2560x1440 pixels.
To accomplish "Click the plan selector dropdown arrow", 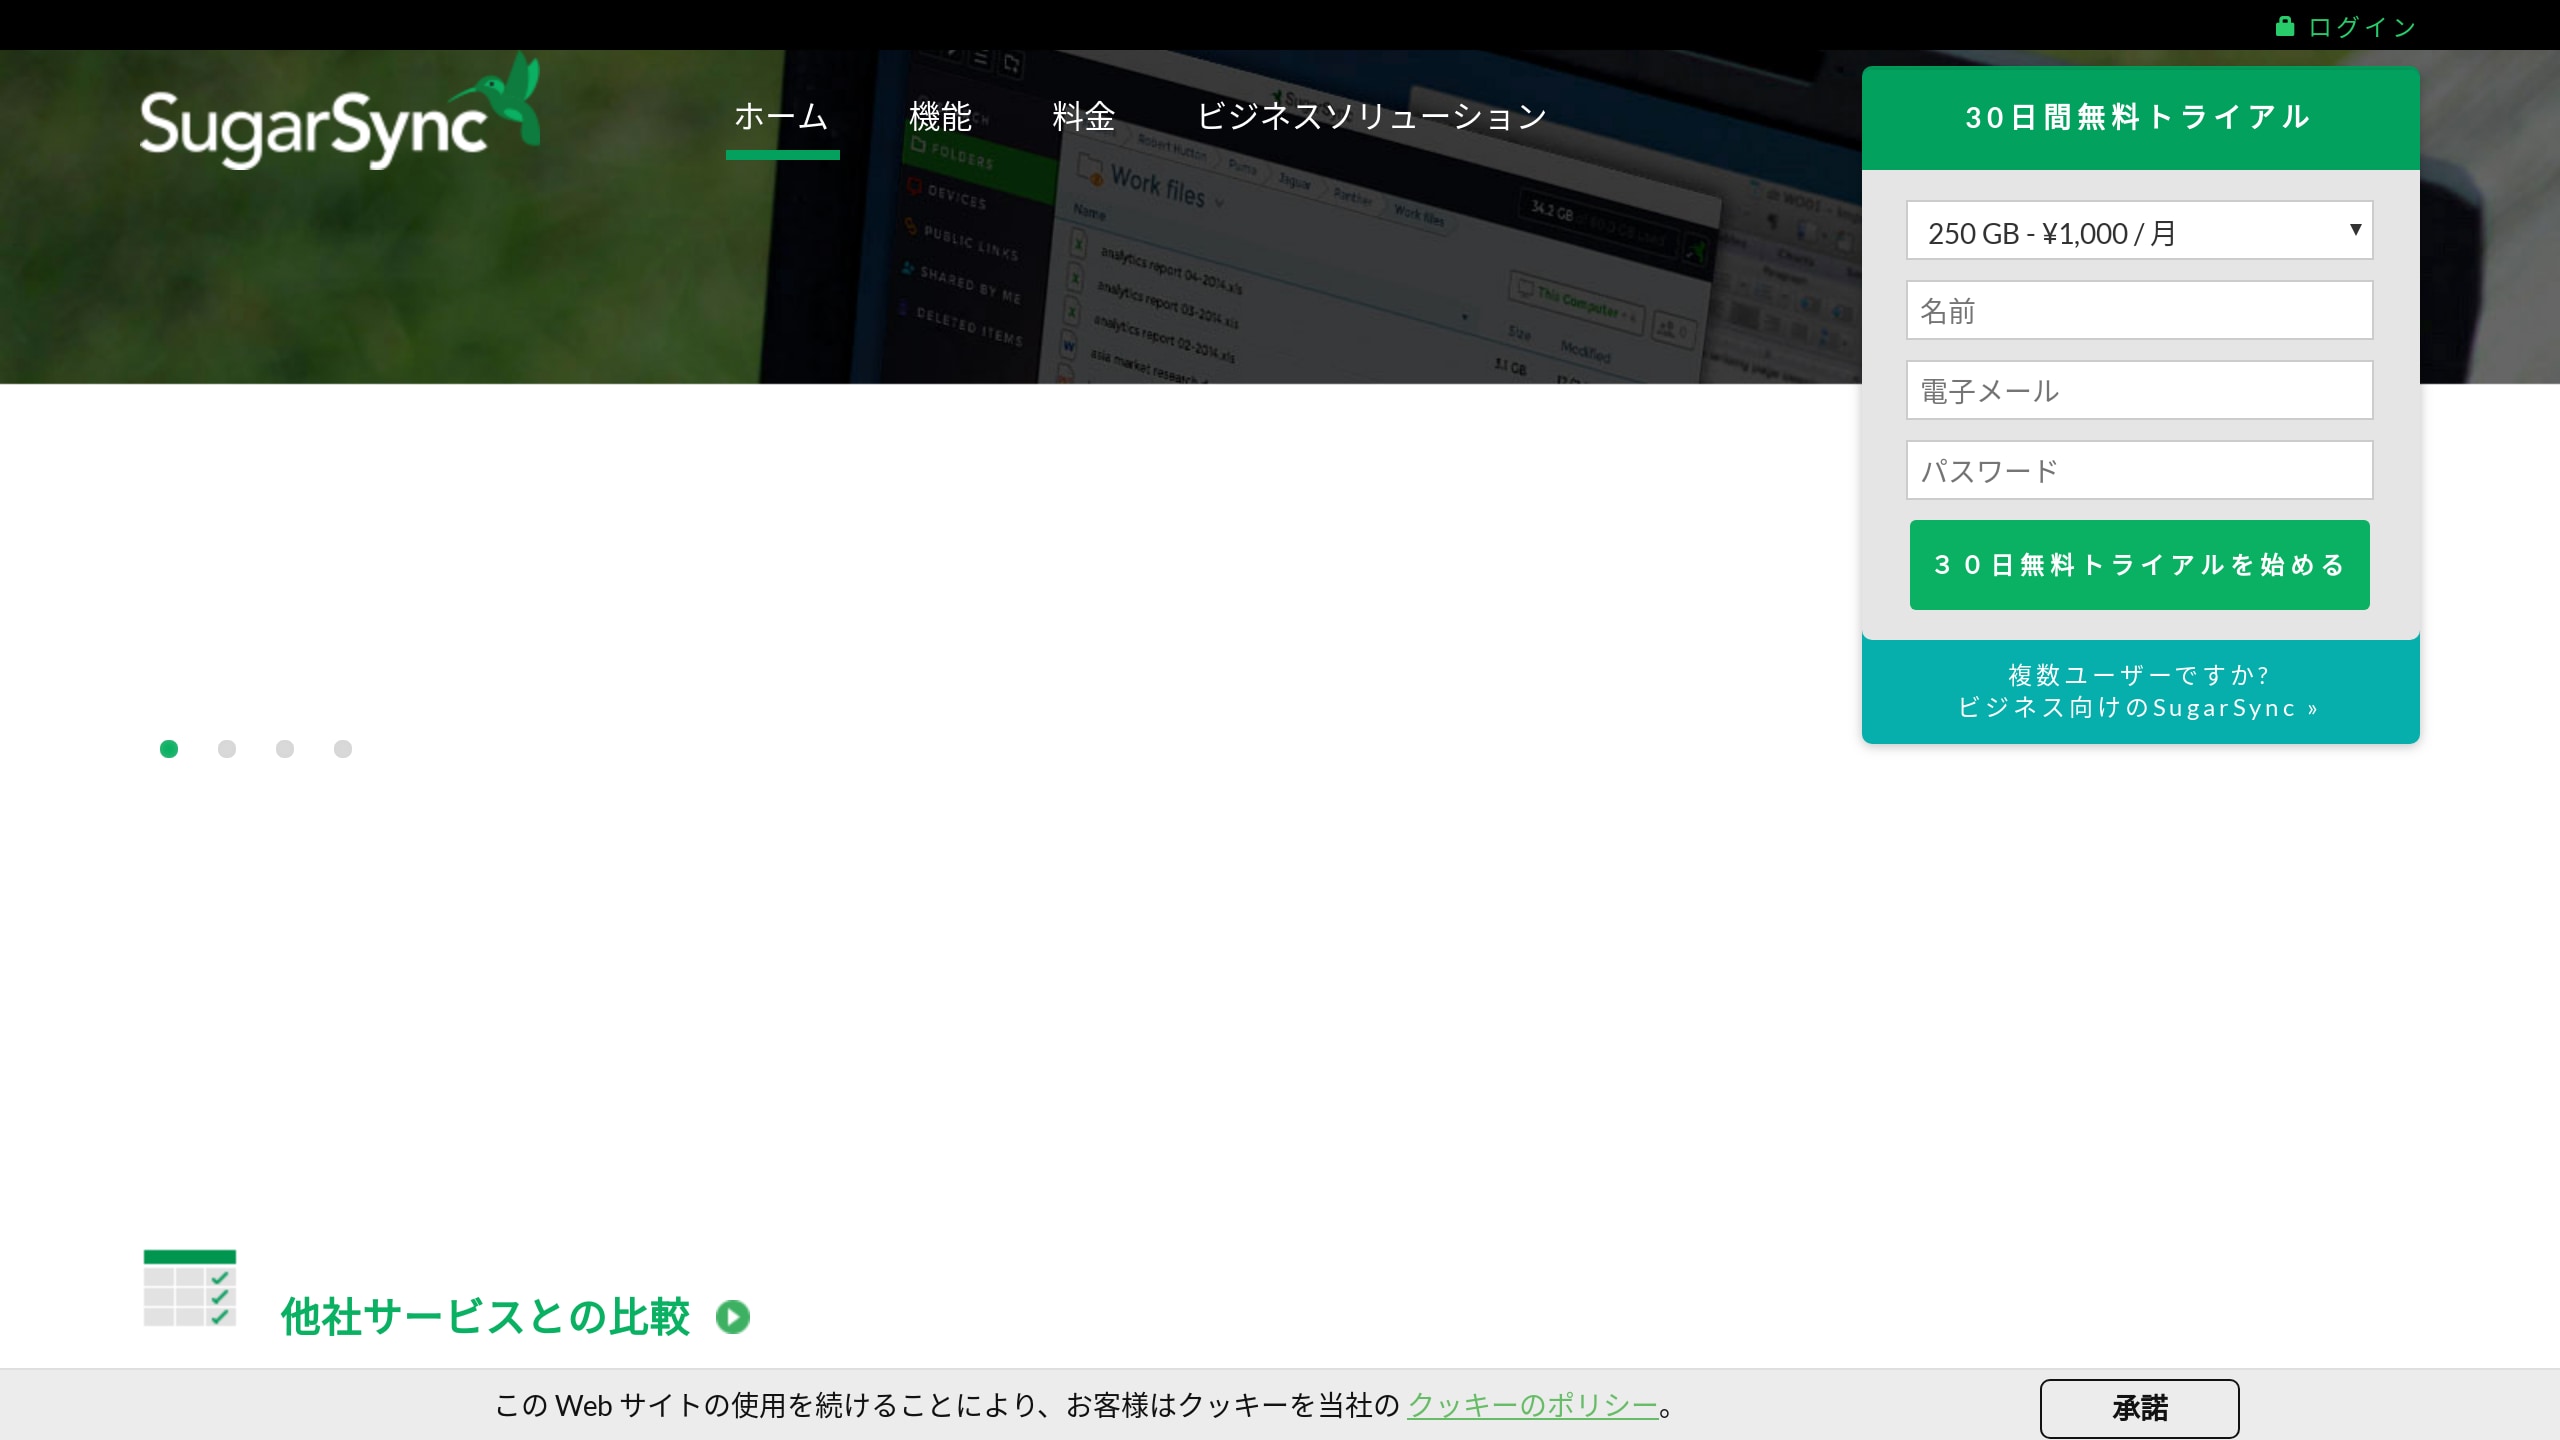I will coord(2355,230).
